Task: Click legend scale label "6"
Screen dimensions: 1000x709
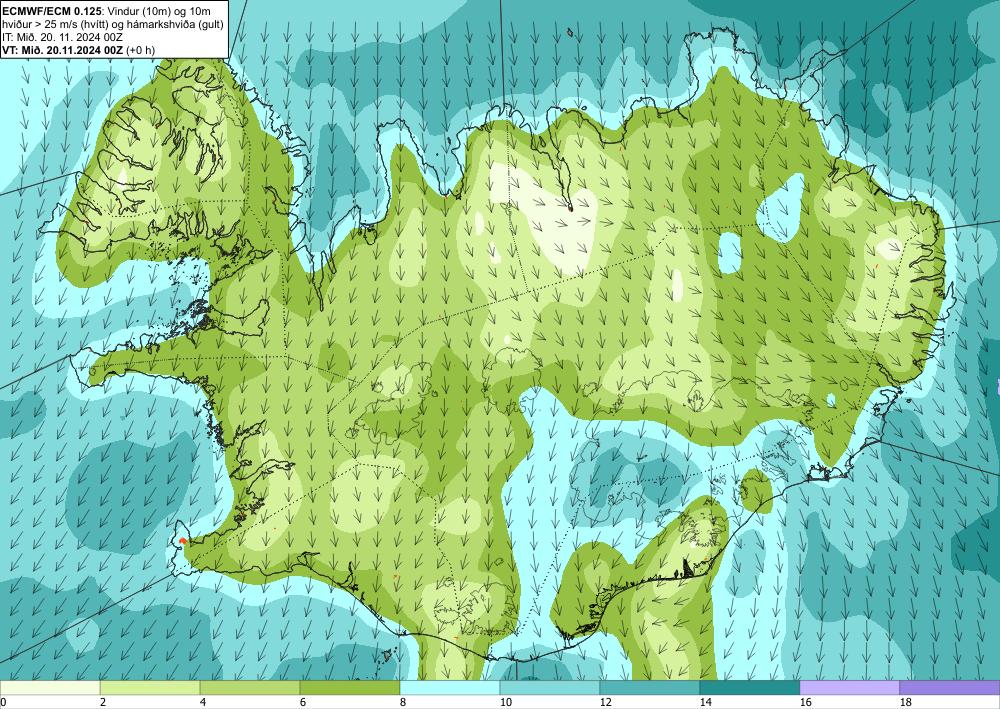Action: 304,702
